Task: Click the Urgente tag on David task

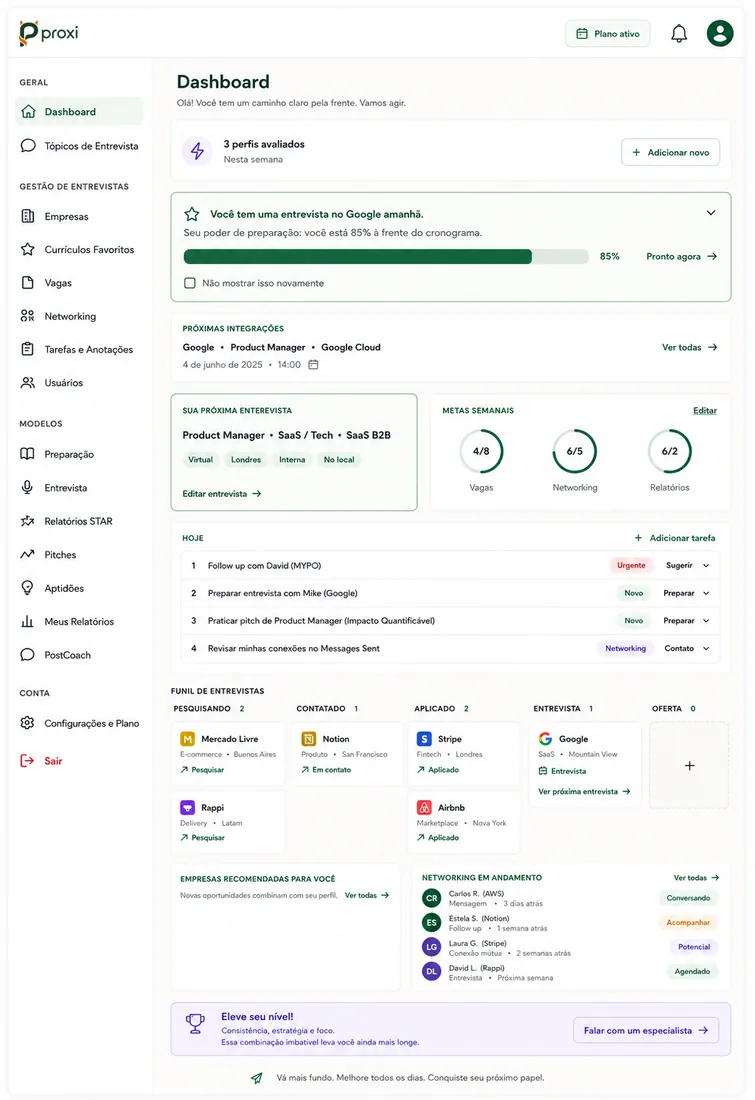Action: (x=631, y=565)
